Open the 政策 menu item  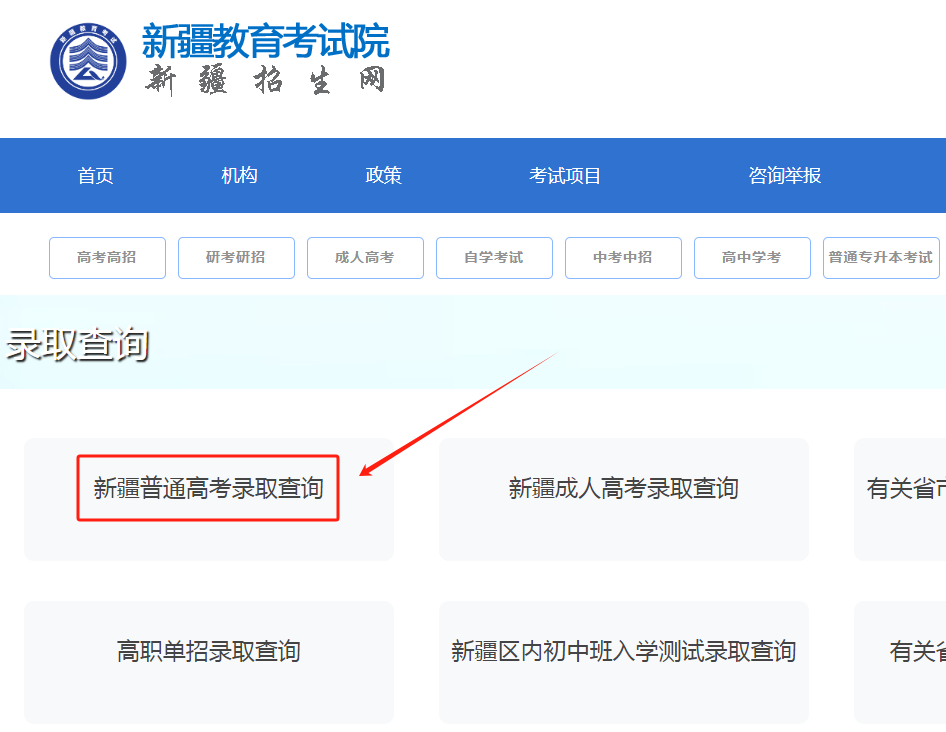pyautogui.click(x=383, y=176)
